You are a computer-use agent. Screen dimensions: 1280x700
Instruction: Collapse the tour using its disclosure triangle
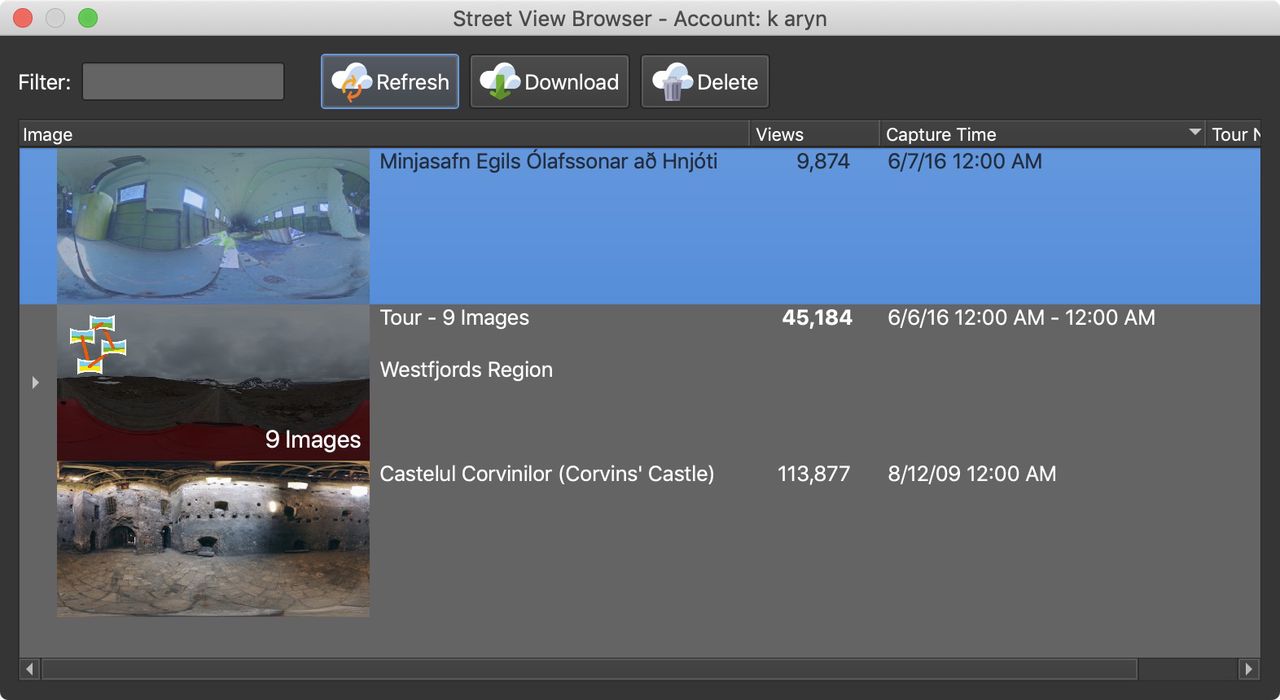(35, 382)
